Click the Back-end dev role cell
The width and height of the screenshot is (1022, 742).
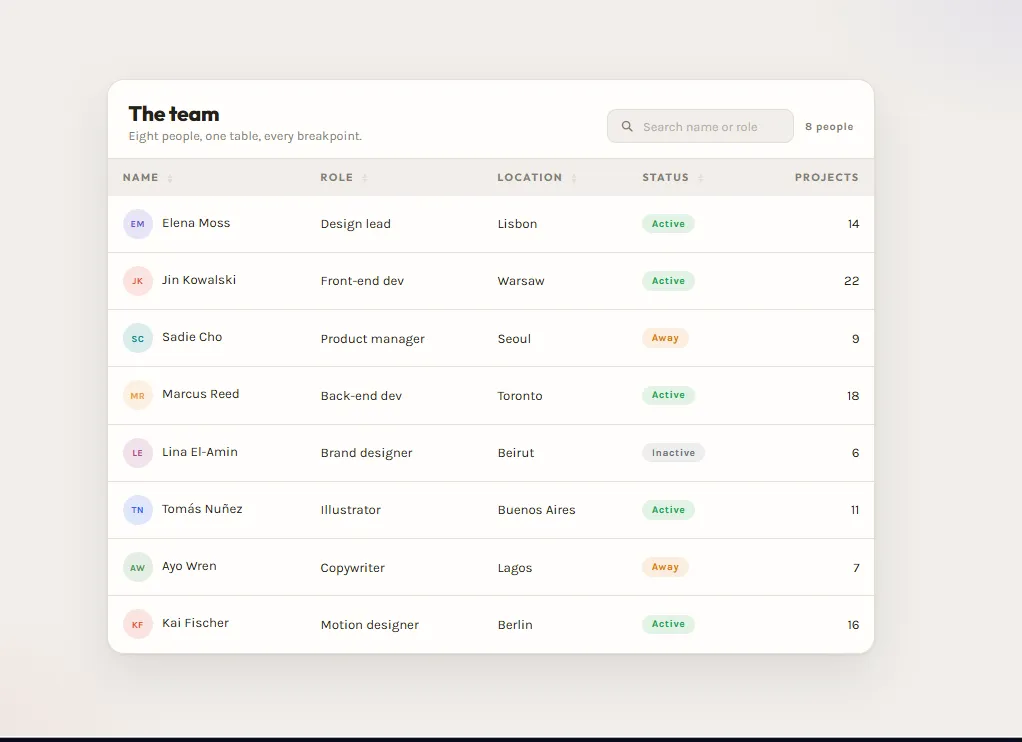pos(361,396)
